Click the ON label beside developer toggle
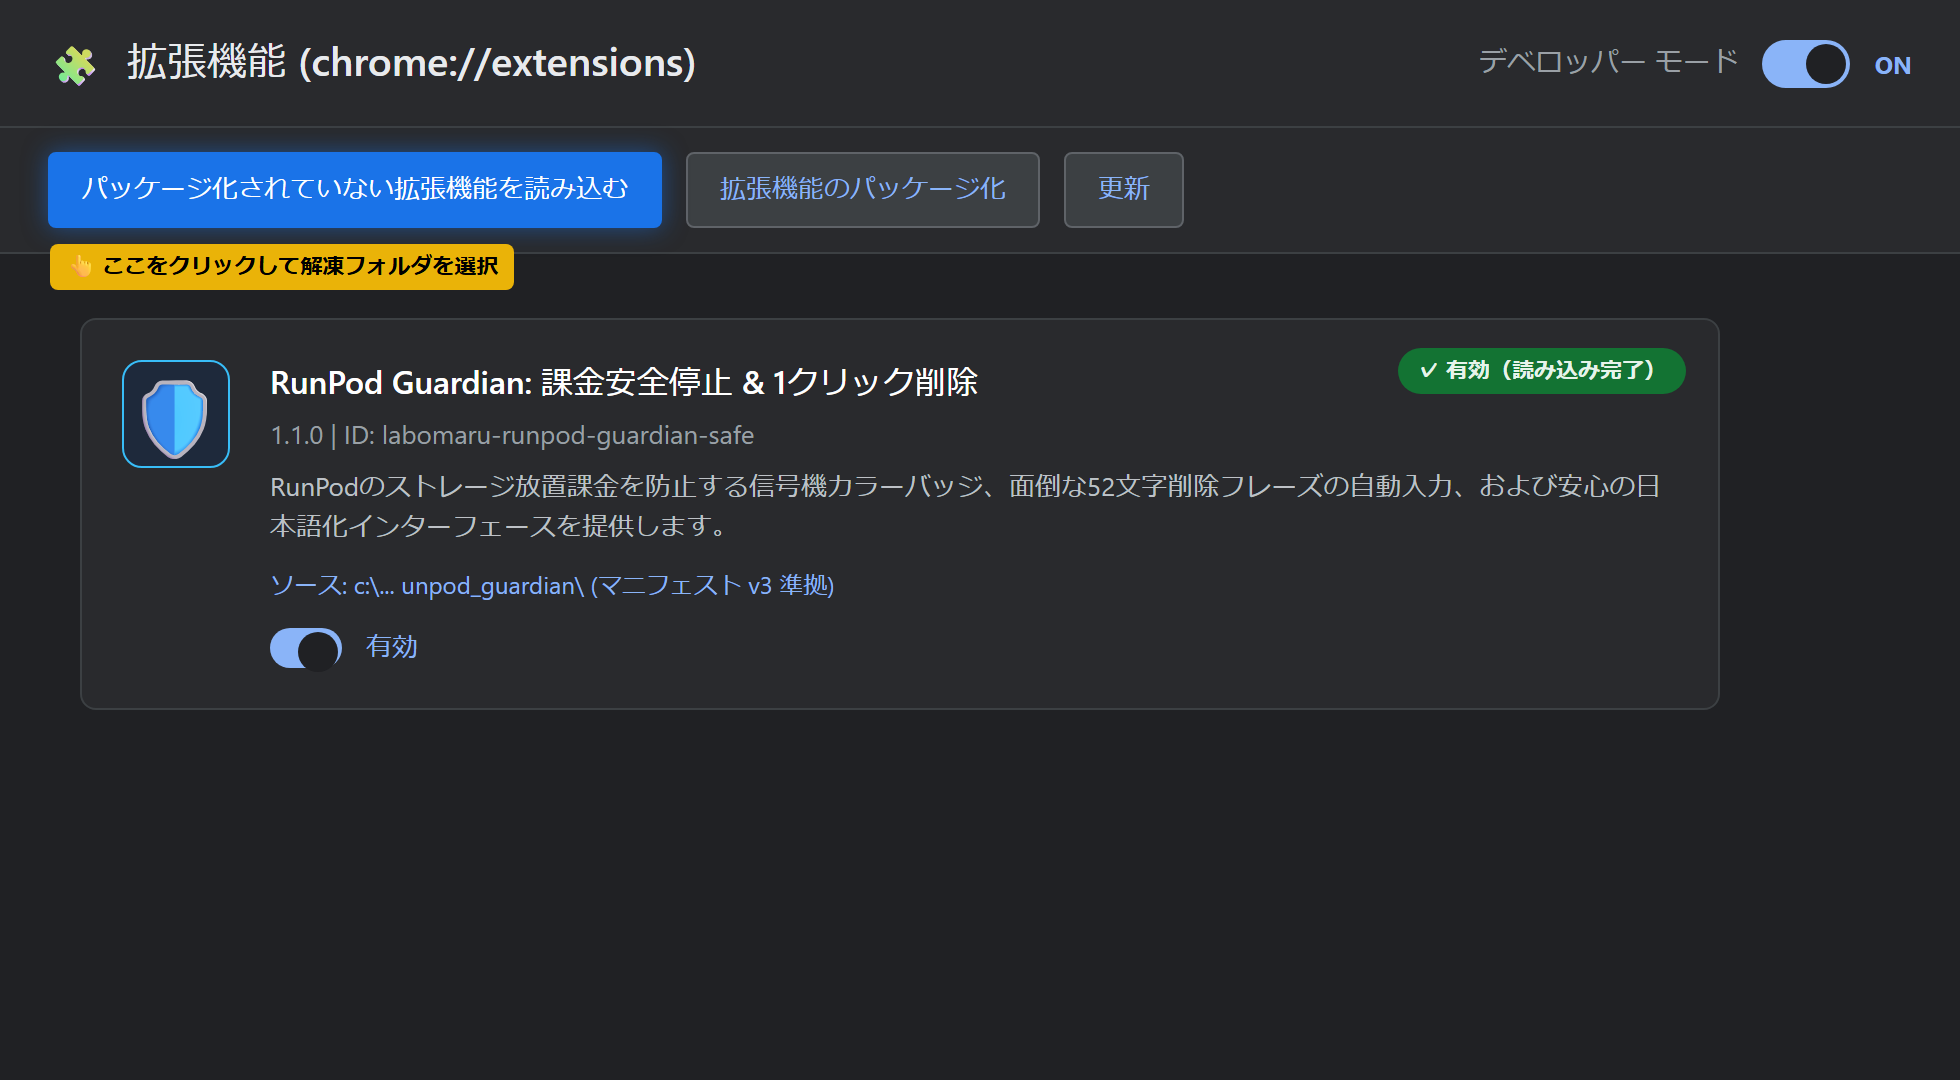Image resolution: width=1960 pixels, height=1080 pixels. tap(1892, 66)
